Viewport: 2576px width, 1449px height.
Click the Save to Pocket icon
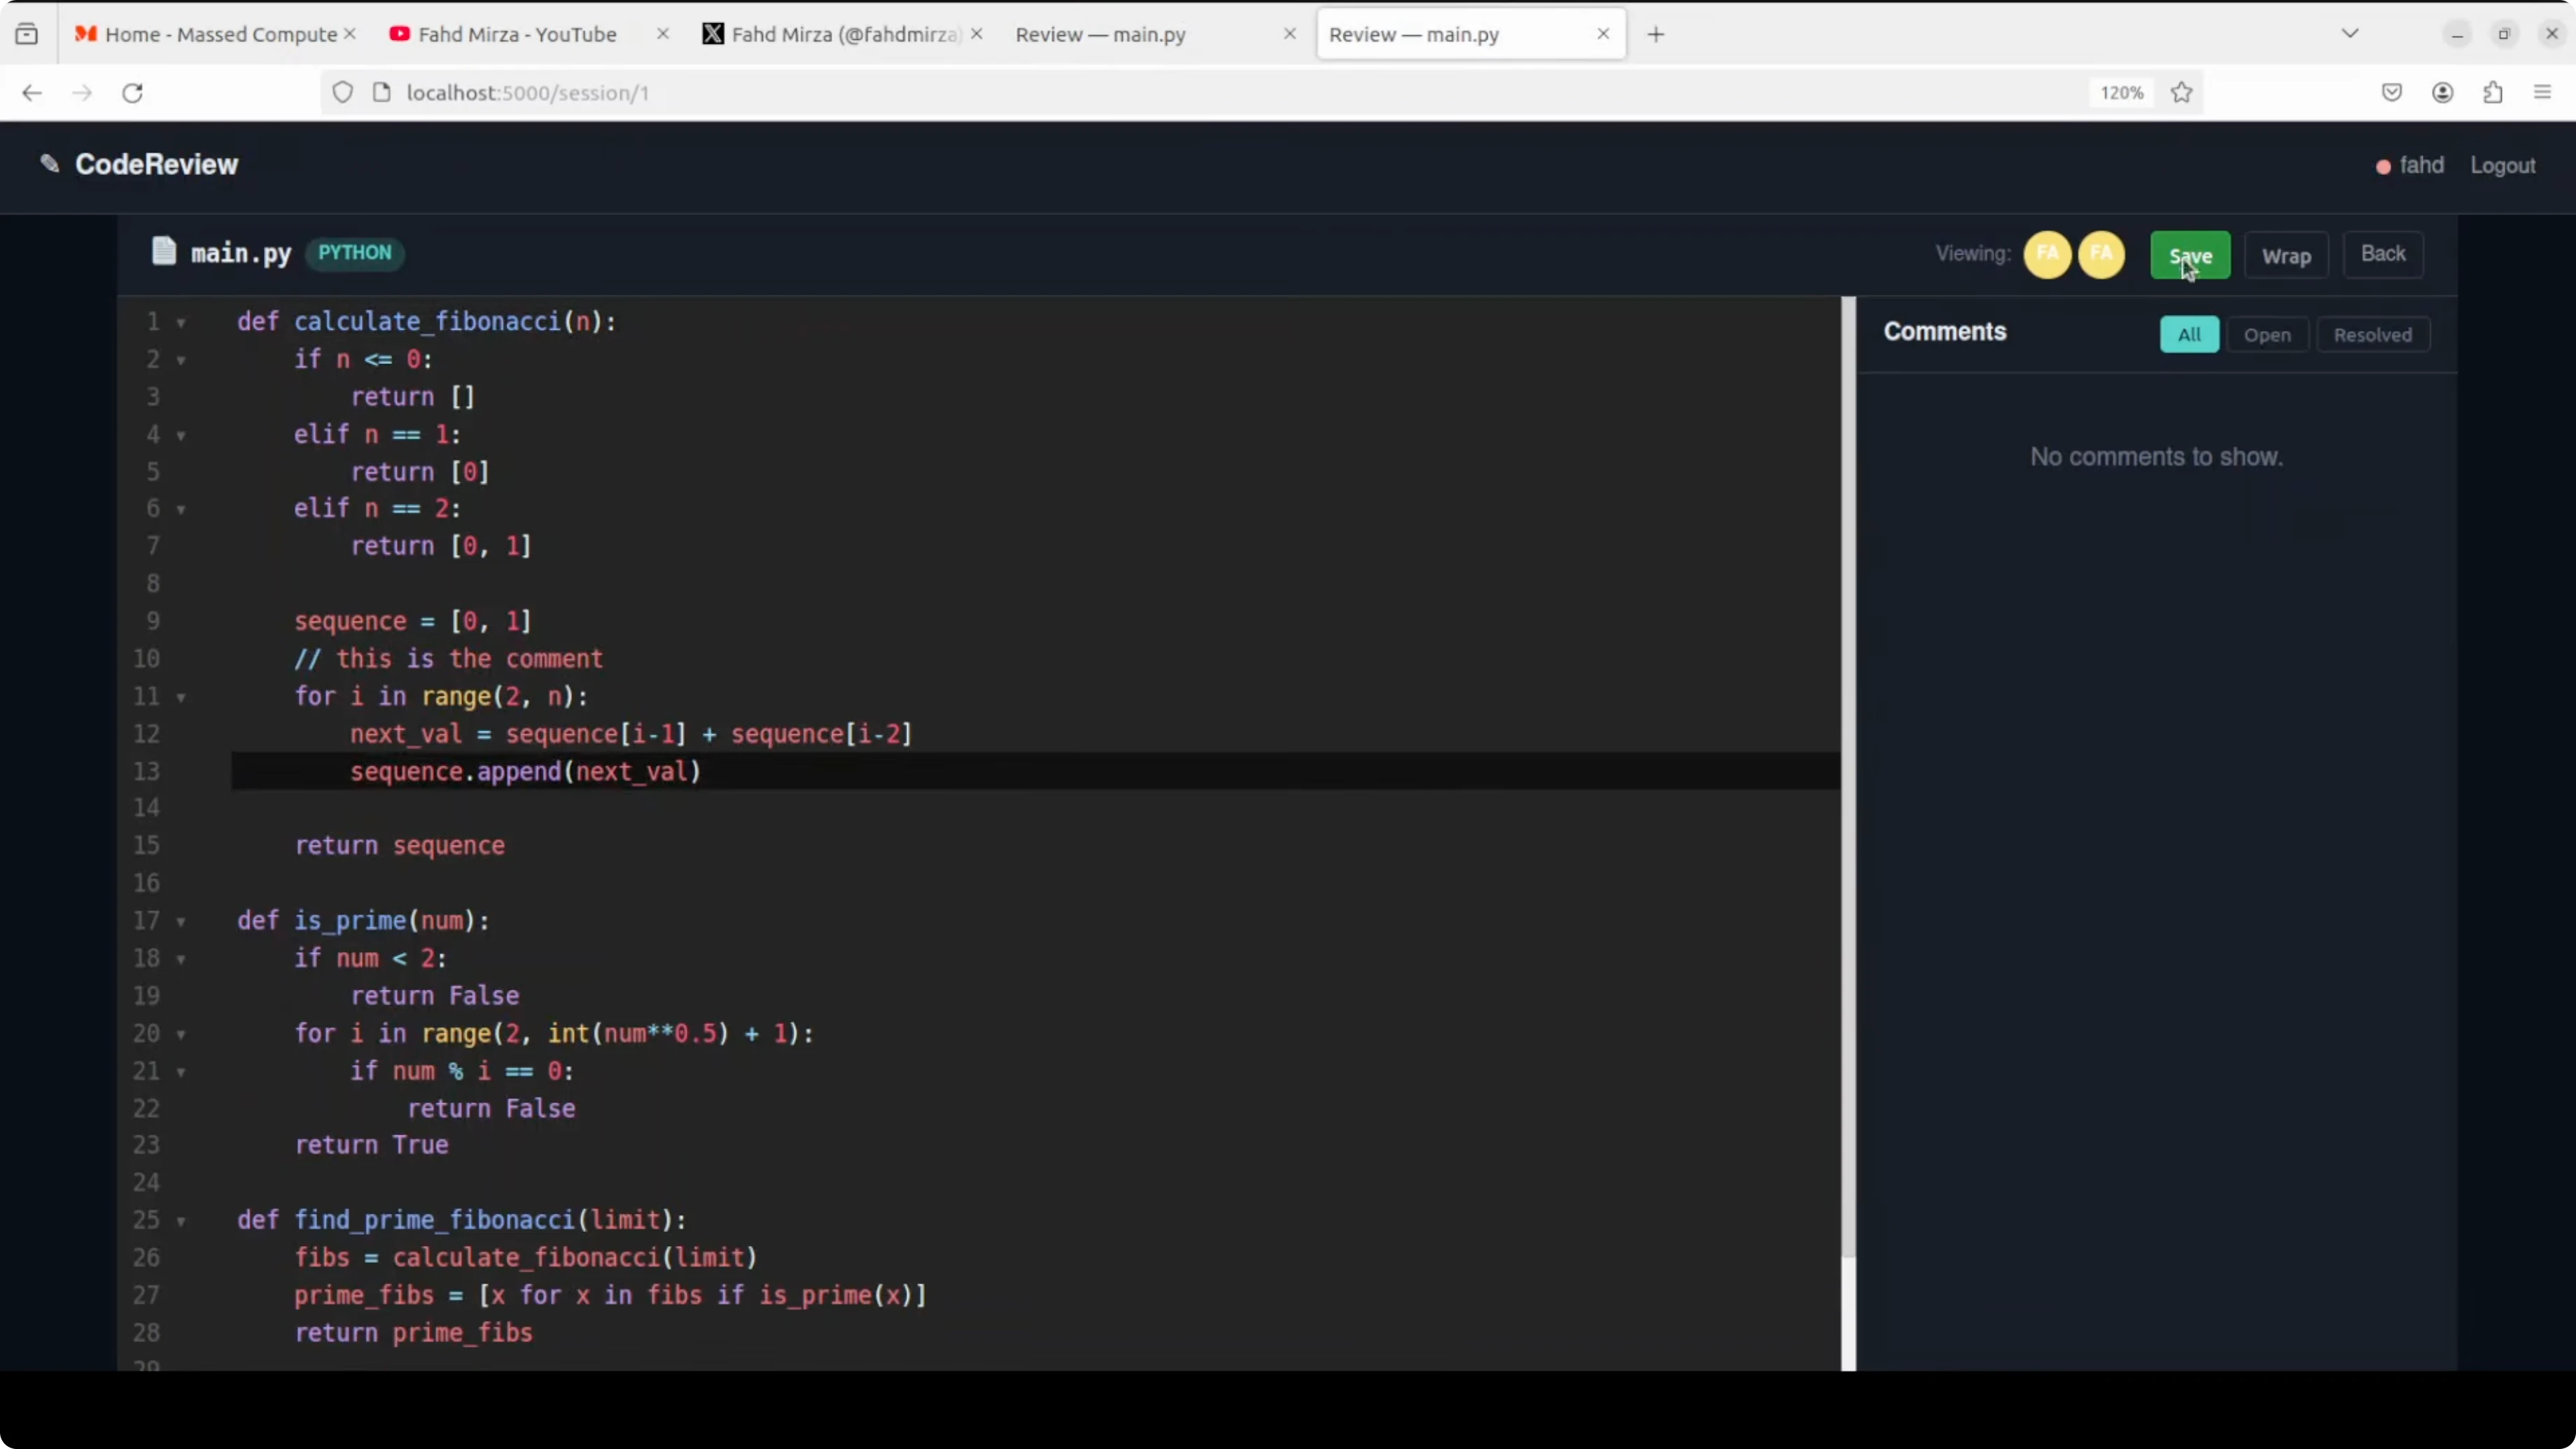pyautogui.click(x=2391, y=92)
